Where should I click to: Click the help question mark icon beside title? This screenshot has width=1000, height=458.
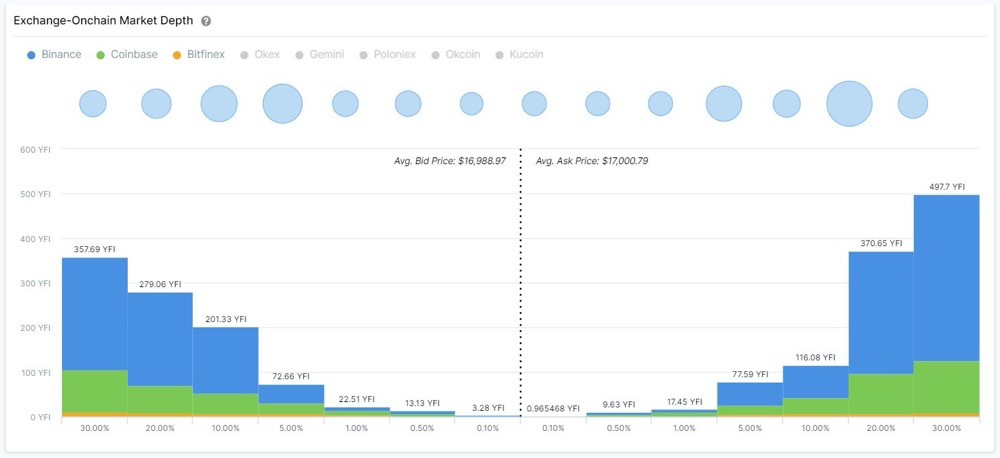pyautogui.click(x=206, y=21)
